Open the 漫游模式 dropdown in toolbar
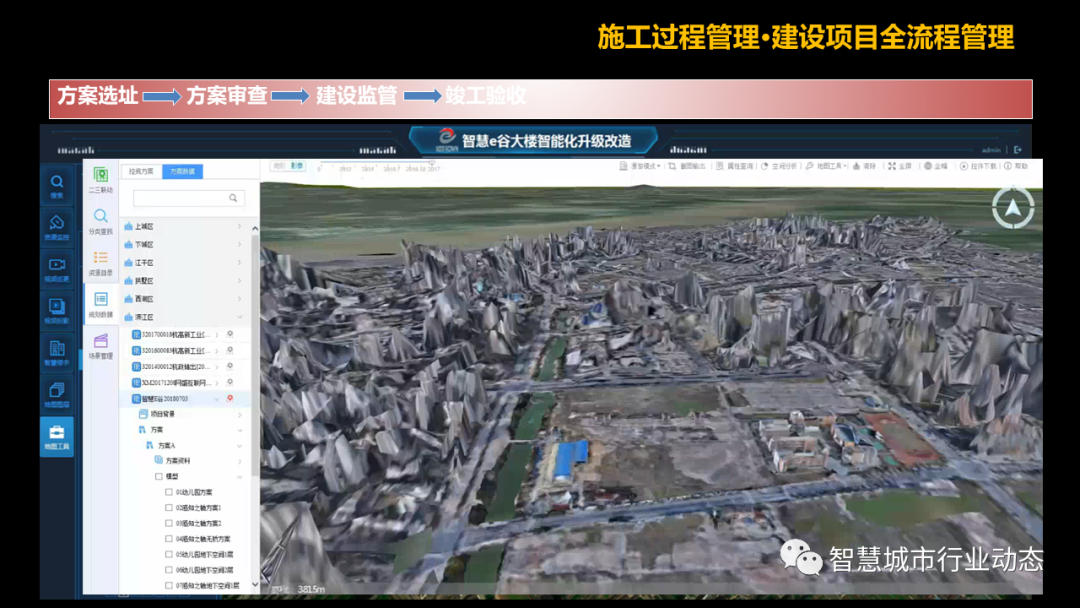The width and height of the screenshot is (1080, 608). (640, 166)
